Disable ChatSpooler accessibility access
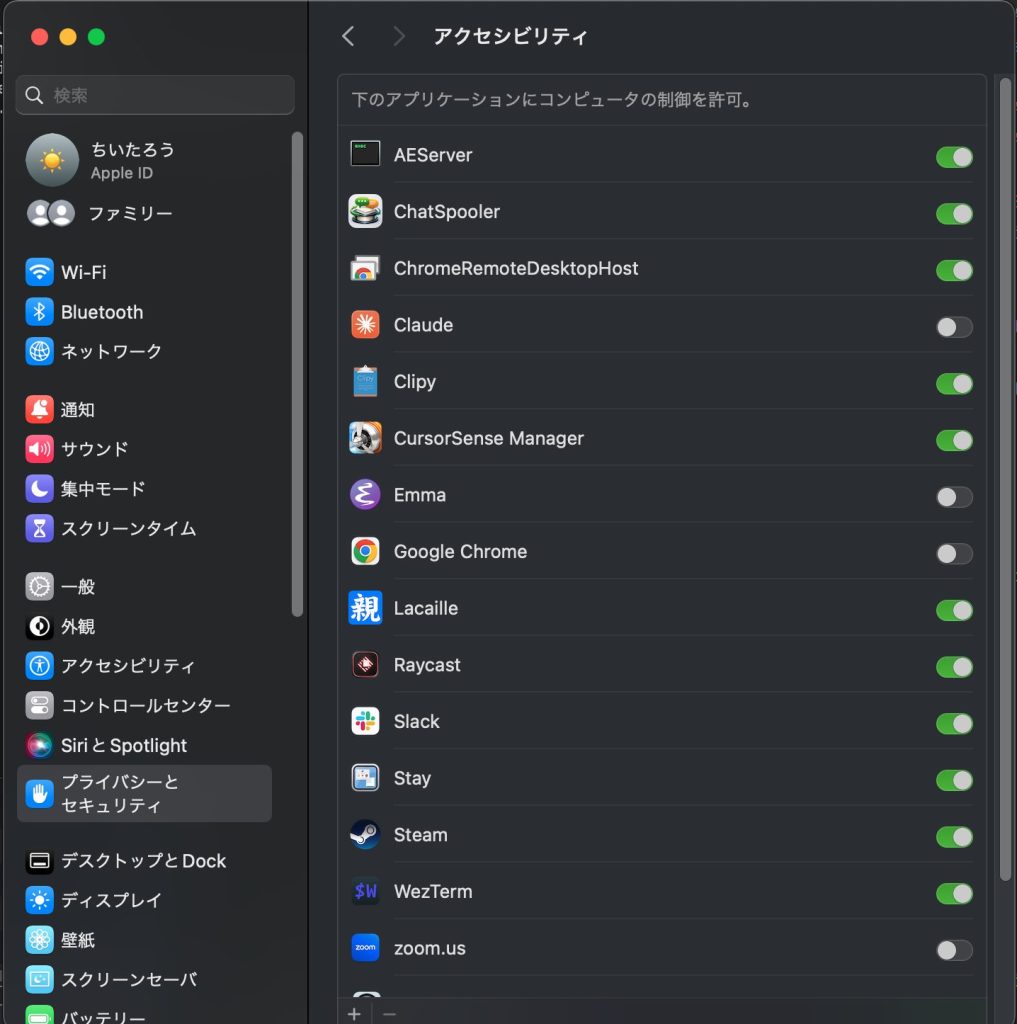The image size is (1017, 1024). tap(954, 214)
